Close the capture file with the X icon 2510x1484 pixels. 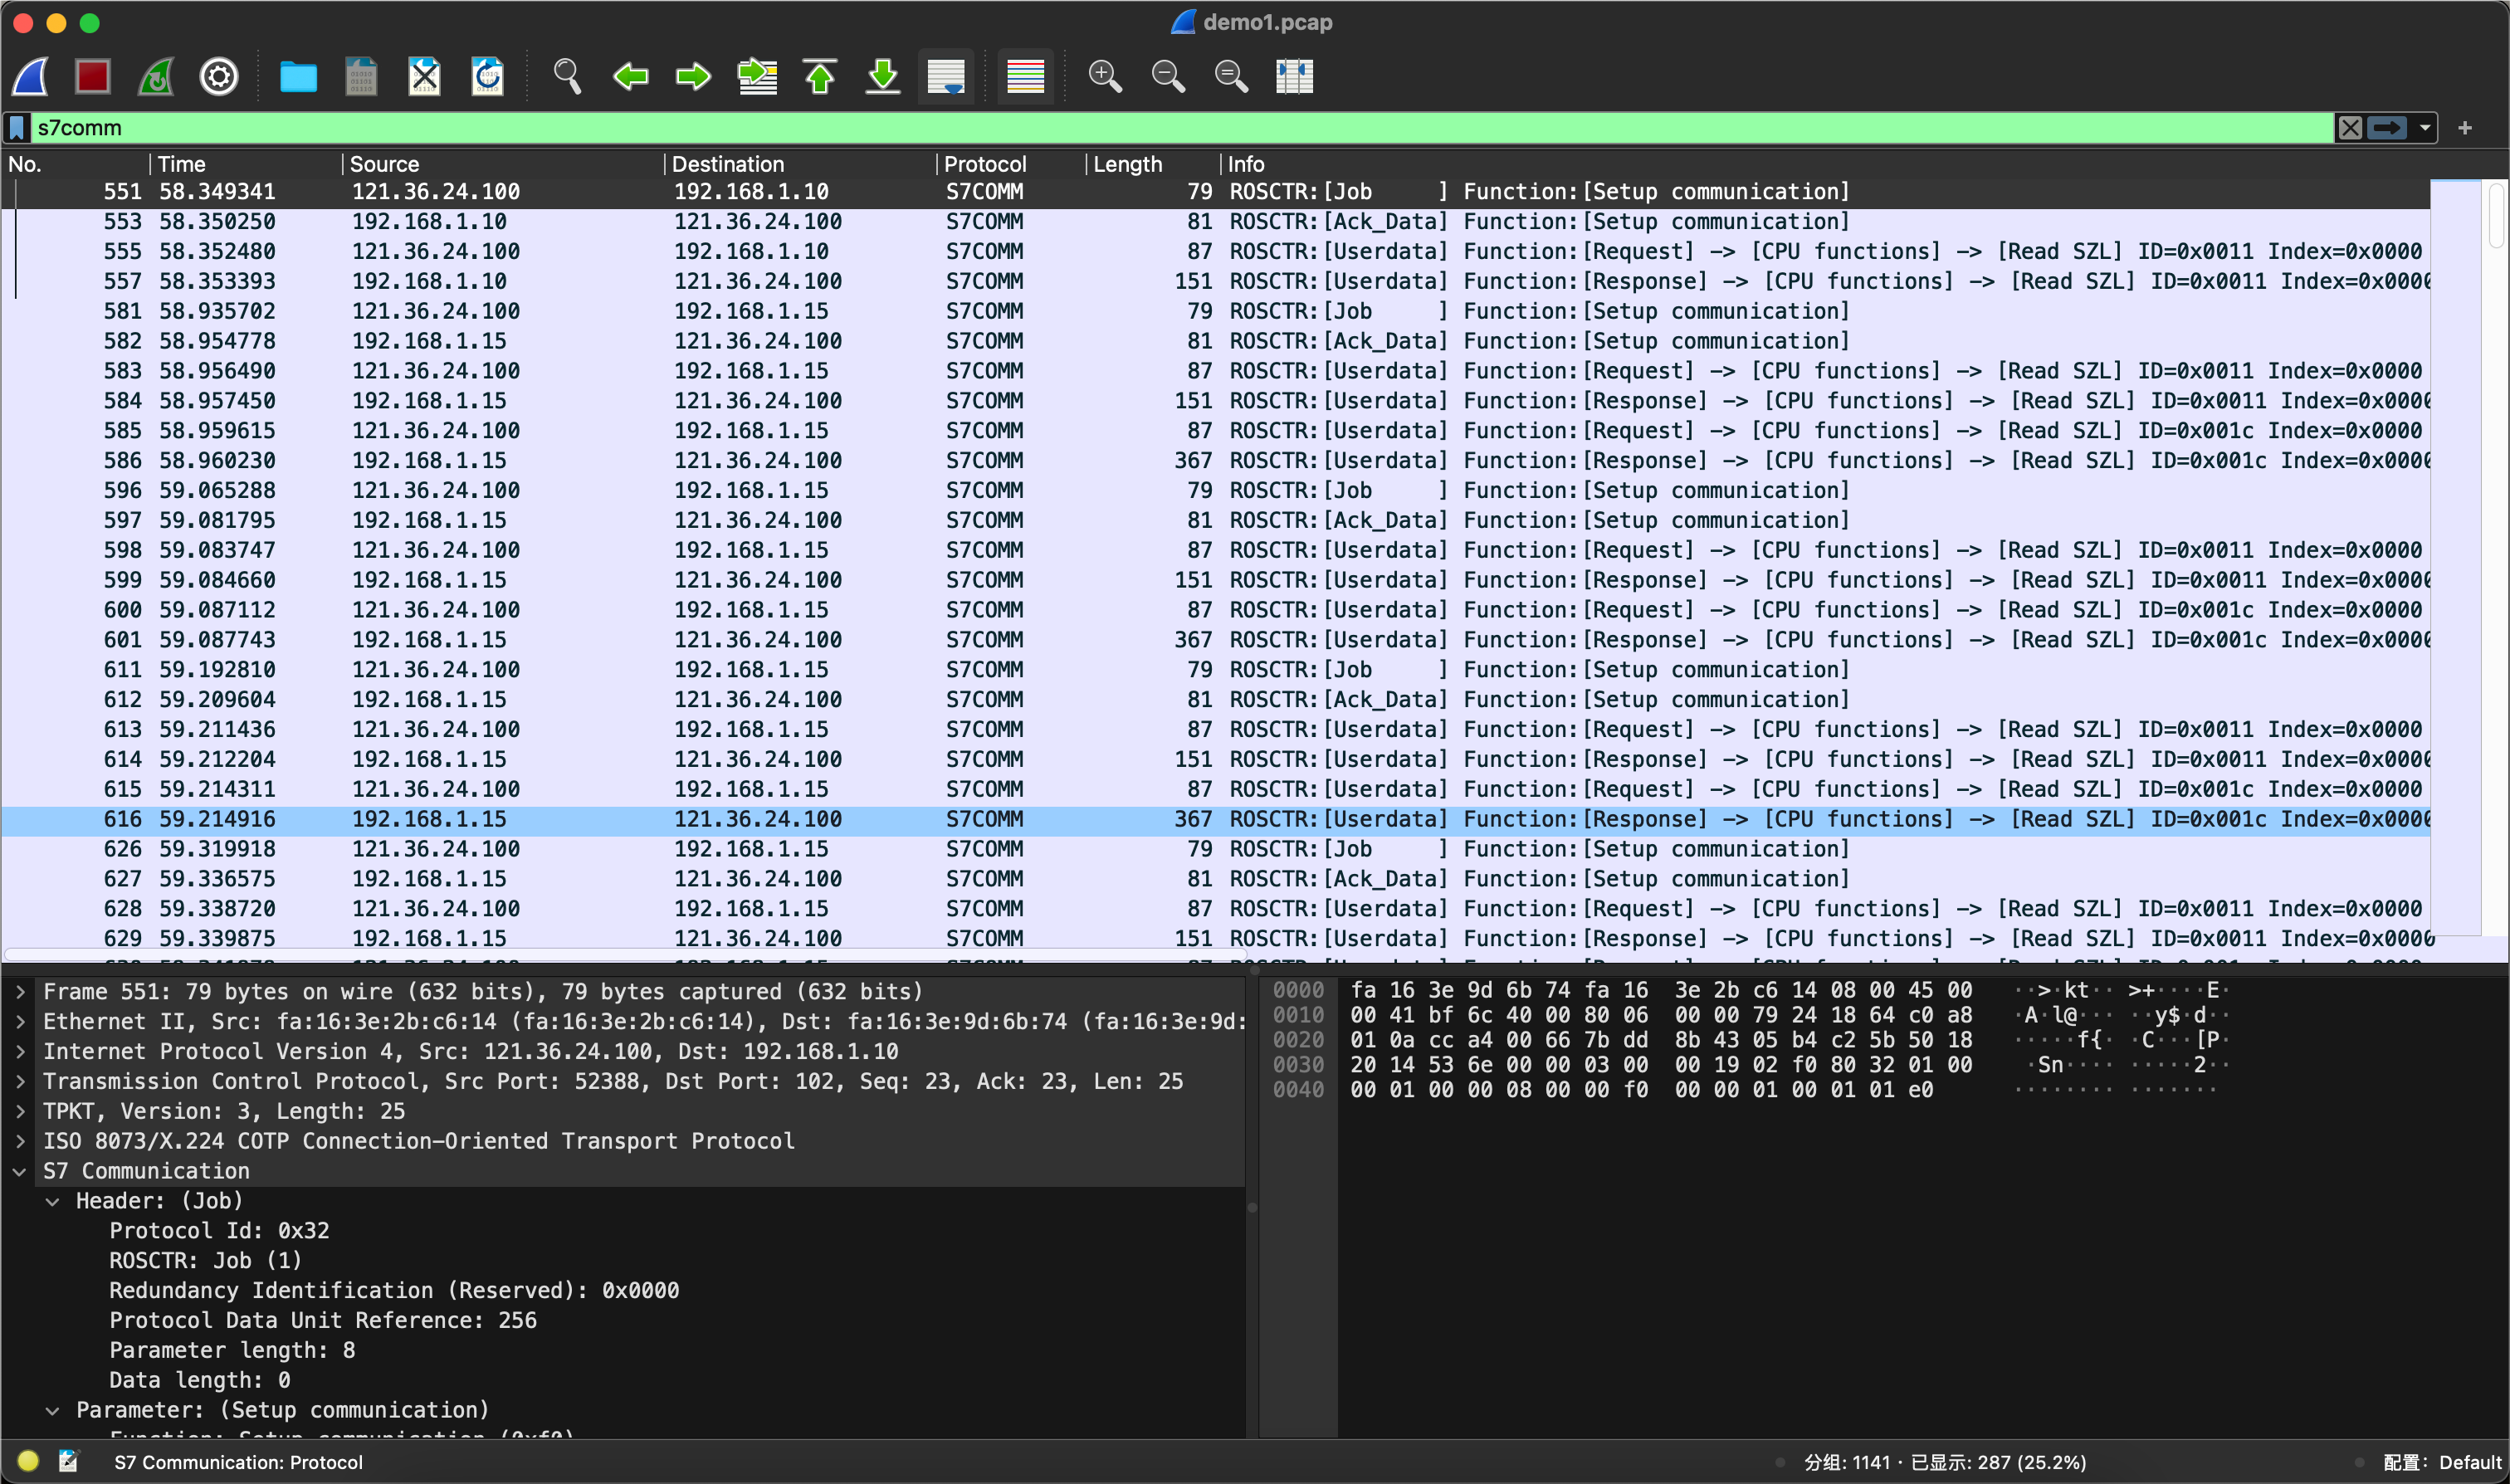(x=424, y=76)
